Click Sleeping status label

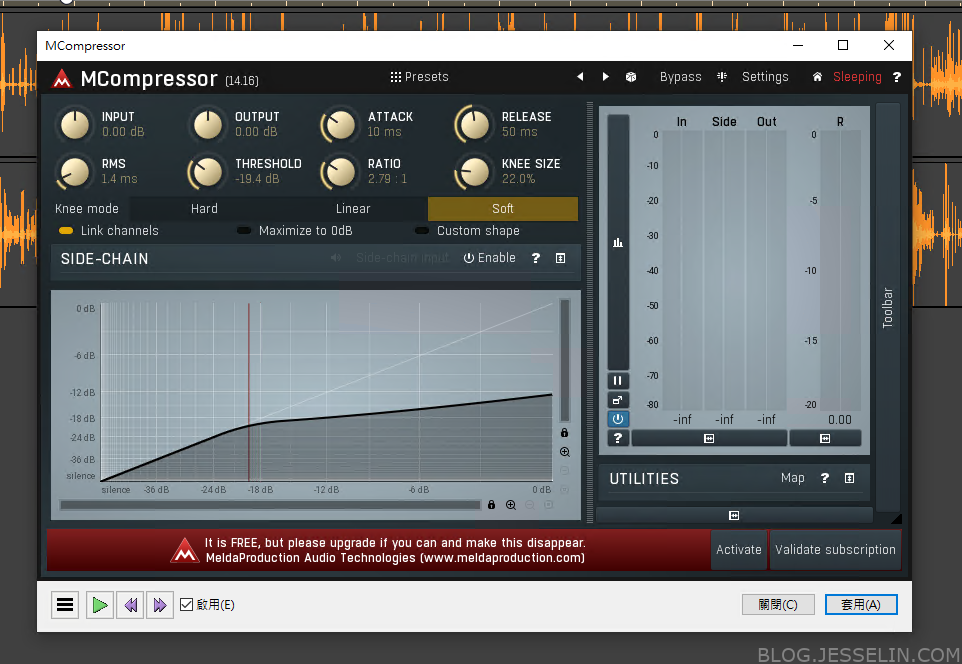pyautogui.click(x=857, y=77)
